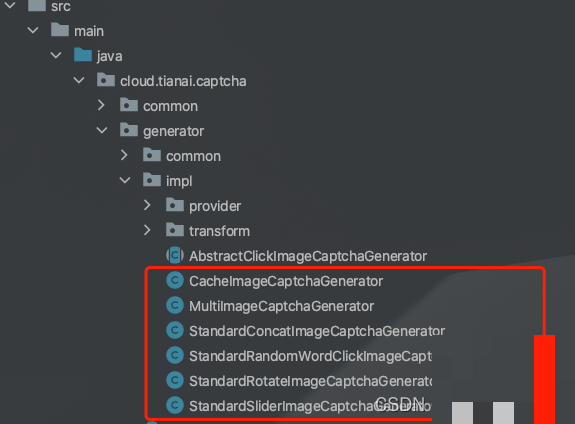Select the impl package label
The width and height of the screenshot is (575, 424).
point(179,181)
